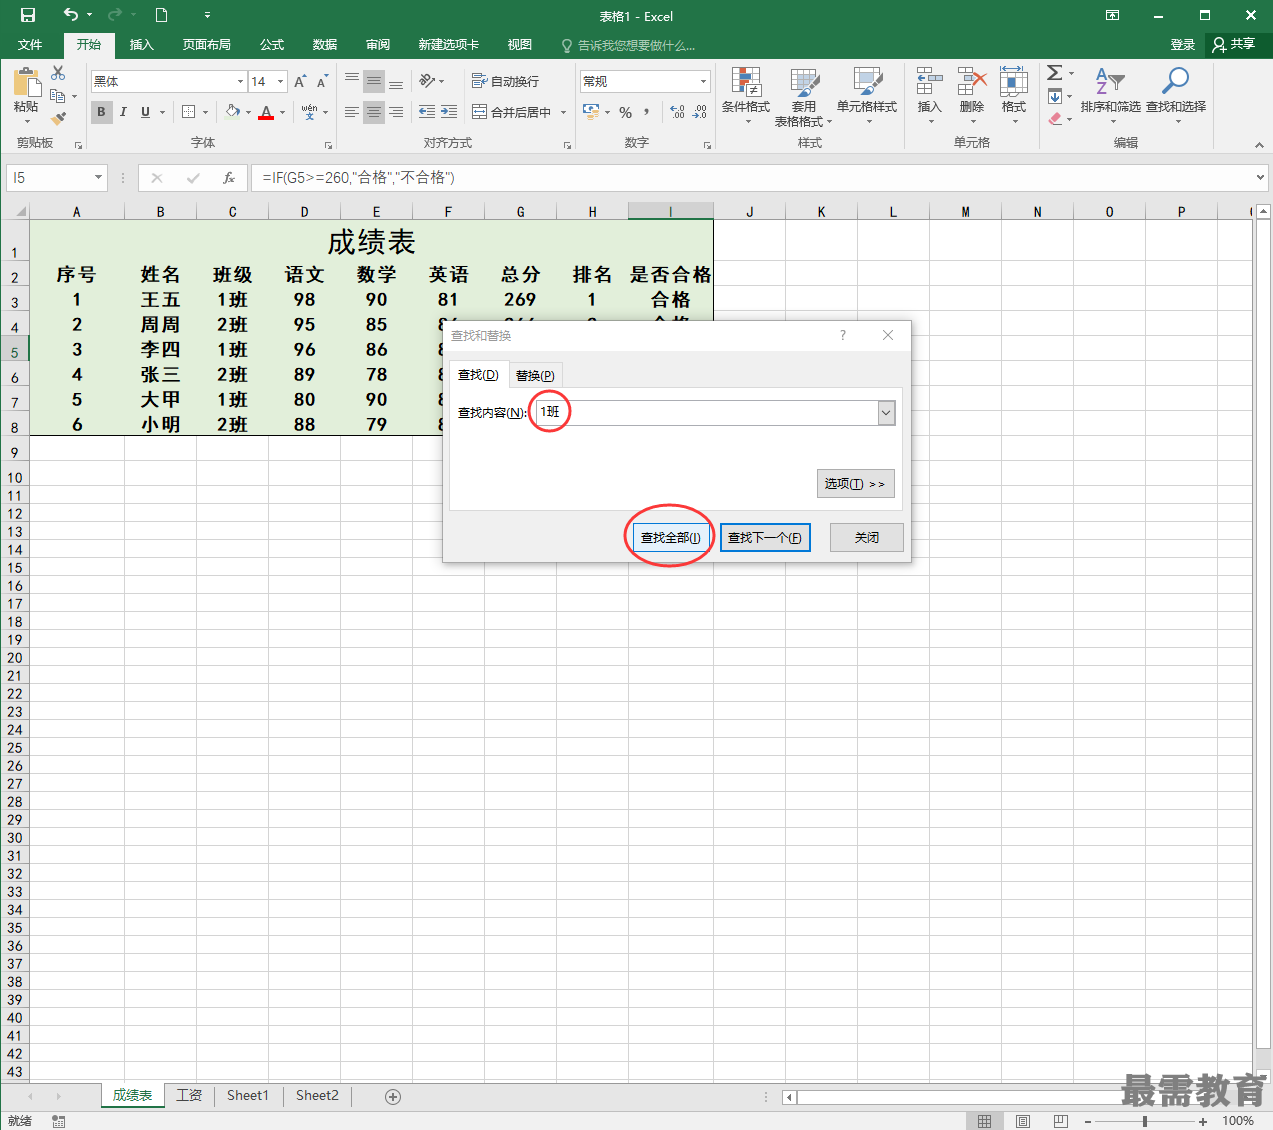Click the Increase Indent icon
Image resolution: width=1273 pixels, height=1130 pixels.
point(449,112)
